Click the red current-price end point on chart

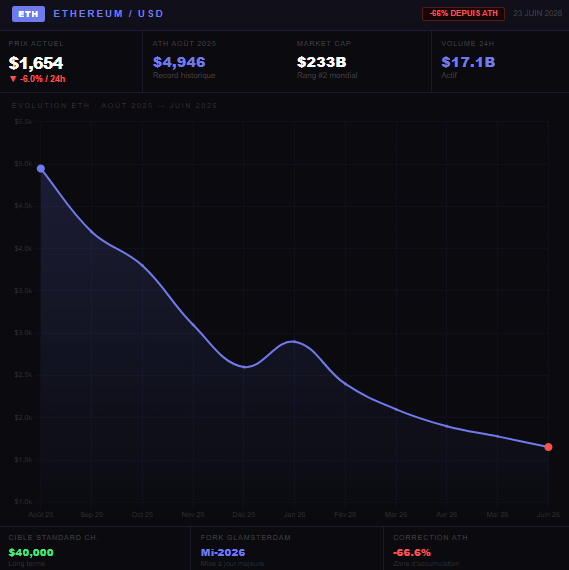[x=548, y=447]
